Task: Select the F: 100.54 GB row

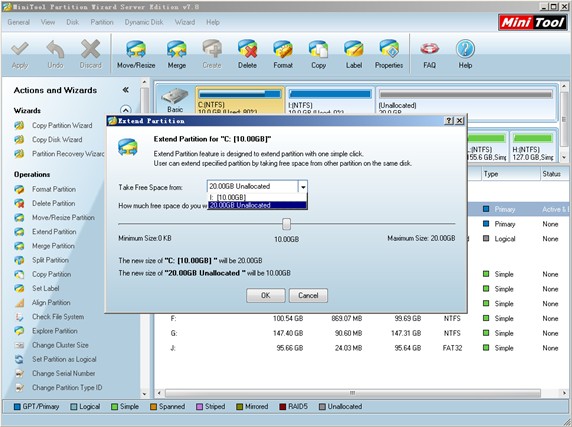Action: [x=361, y=318]
